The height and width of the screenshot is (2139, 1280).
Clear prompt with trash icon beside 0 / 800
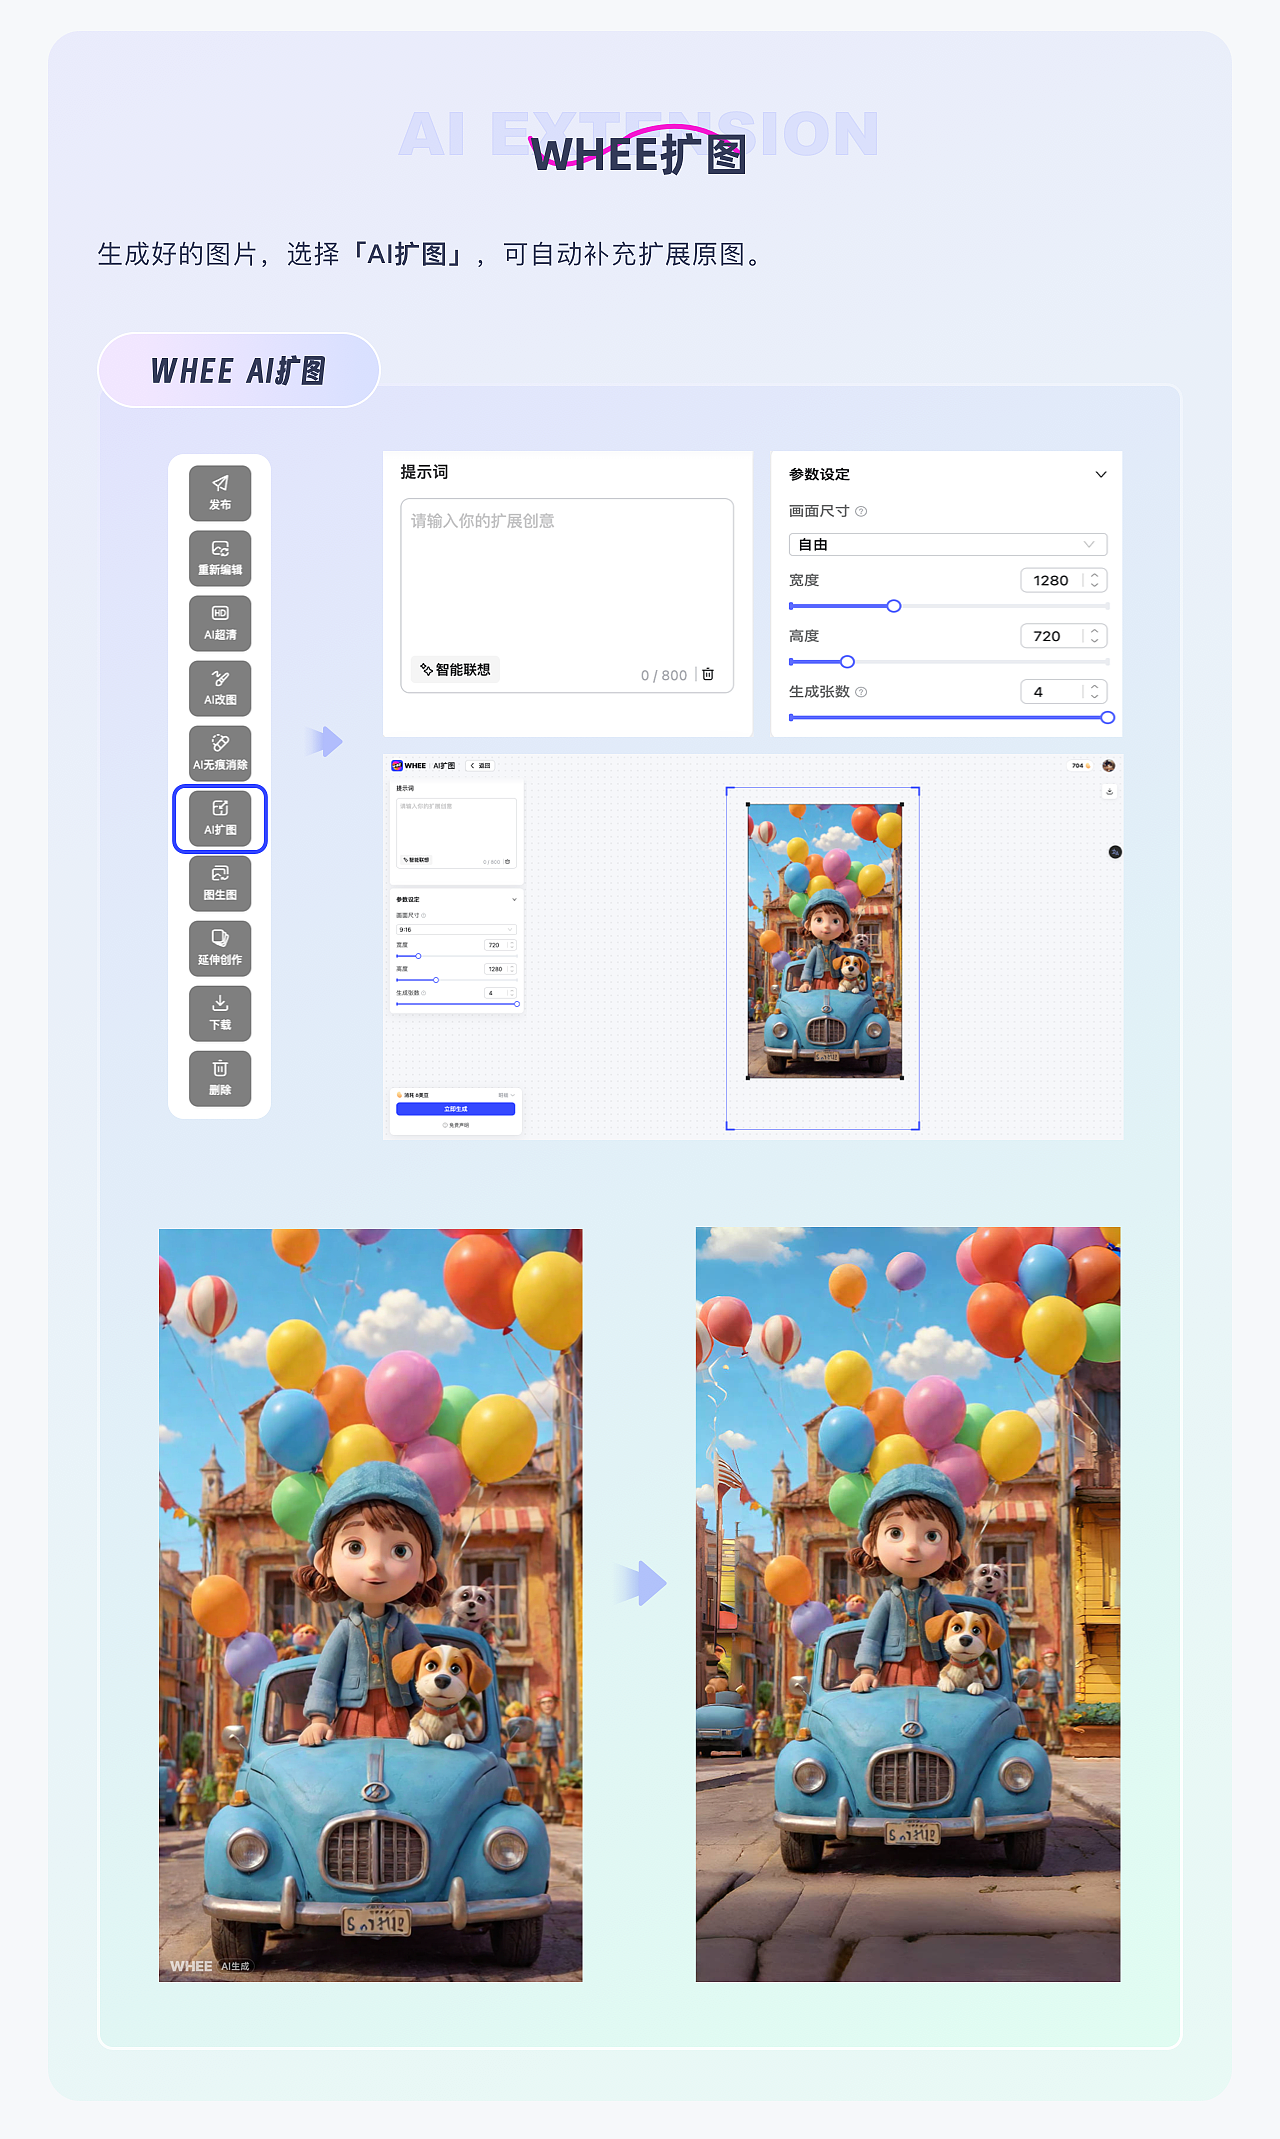708,674
